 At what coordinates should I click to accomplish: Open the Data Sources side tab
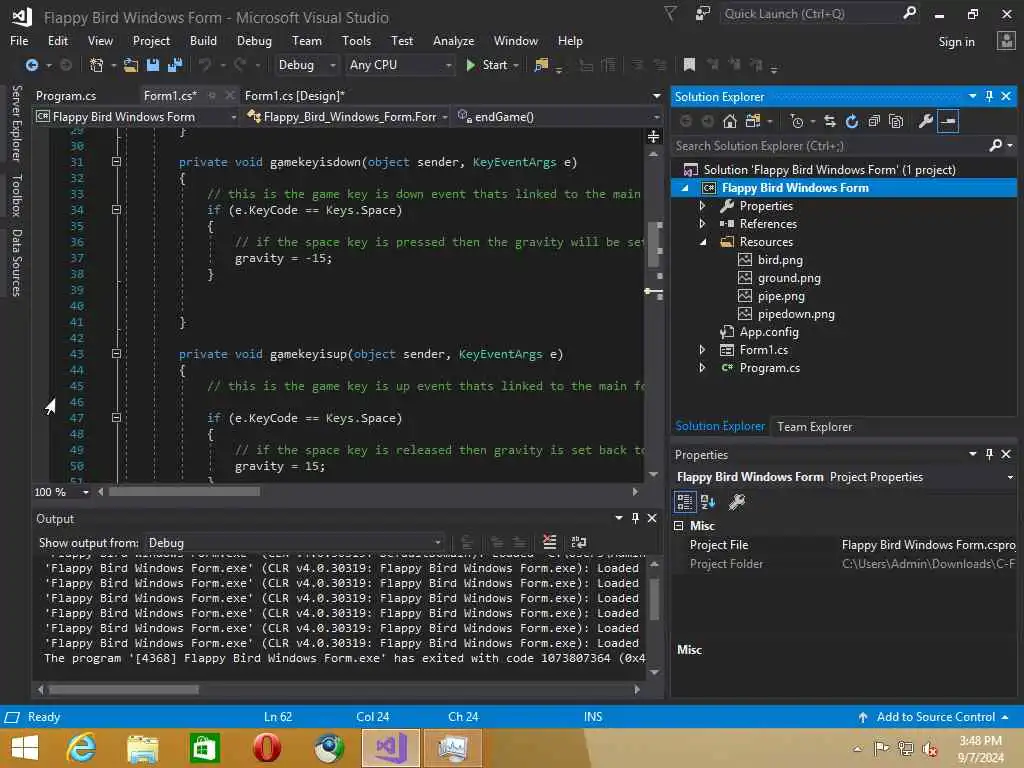[x=16, y=263]
